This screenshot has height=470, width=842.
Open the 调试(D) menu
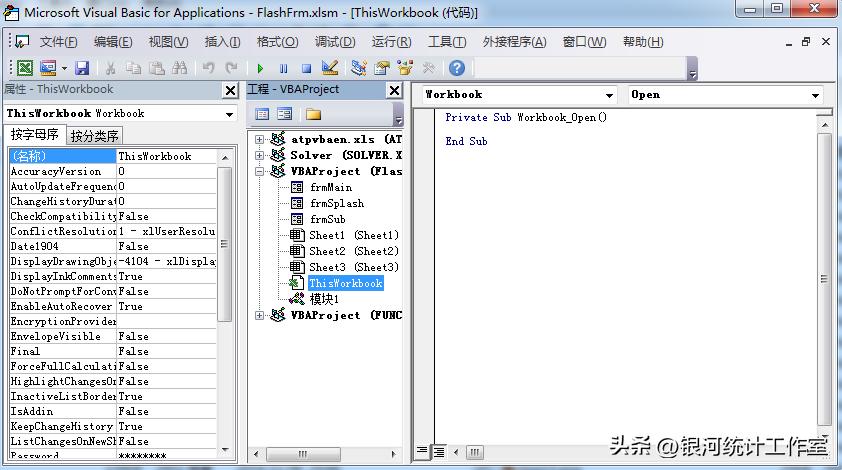click(x=335, y=42)
